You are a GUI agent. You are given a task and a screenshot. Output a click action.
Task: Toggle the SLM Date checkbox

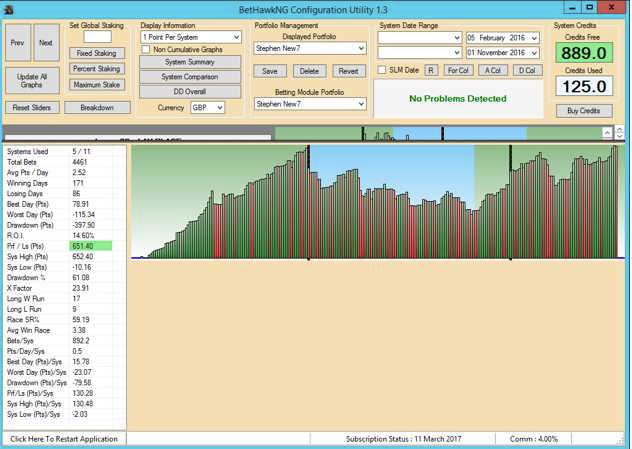click(x=382, y=70)
